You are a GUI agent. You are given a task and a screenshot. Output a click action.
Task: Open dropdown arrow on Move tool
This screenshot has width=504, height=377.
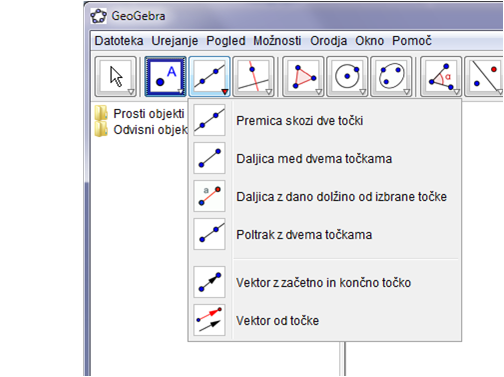coord(131,92)
